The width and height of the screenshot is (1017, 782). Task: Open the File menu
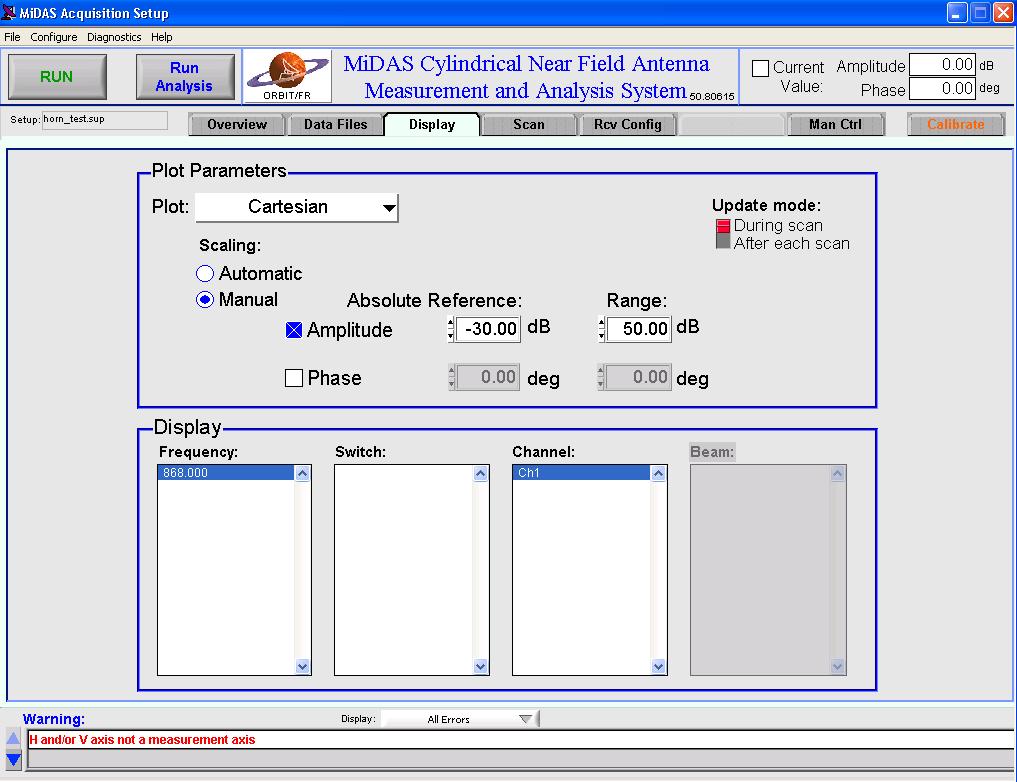(x=12, y=37)
